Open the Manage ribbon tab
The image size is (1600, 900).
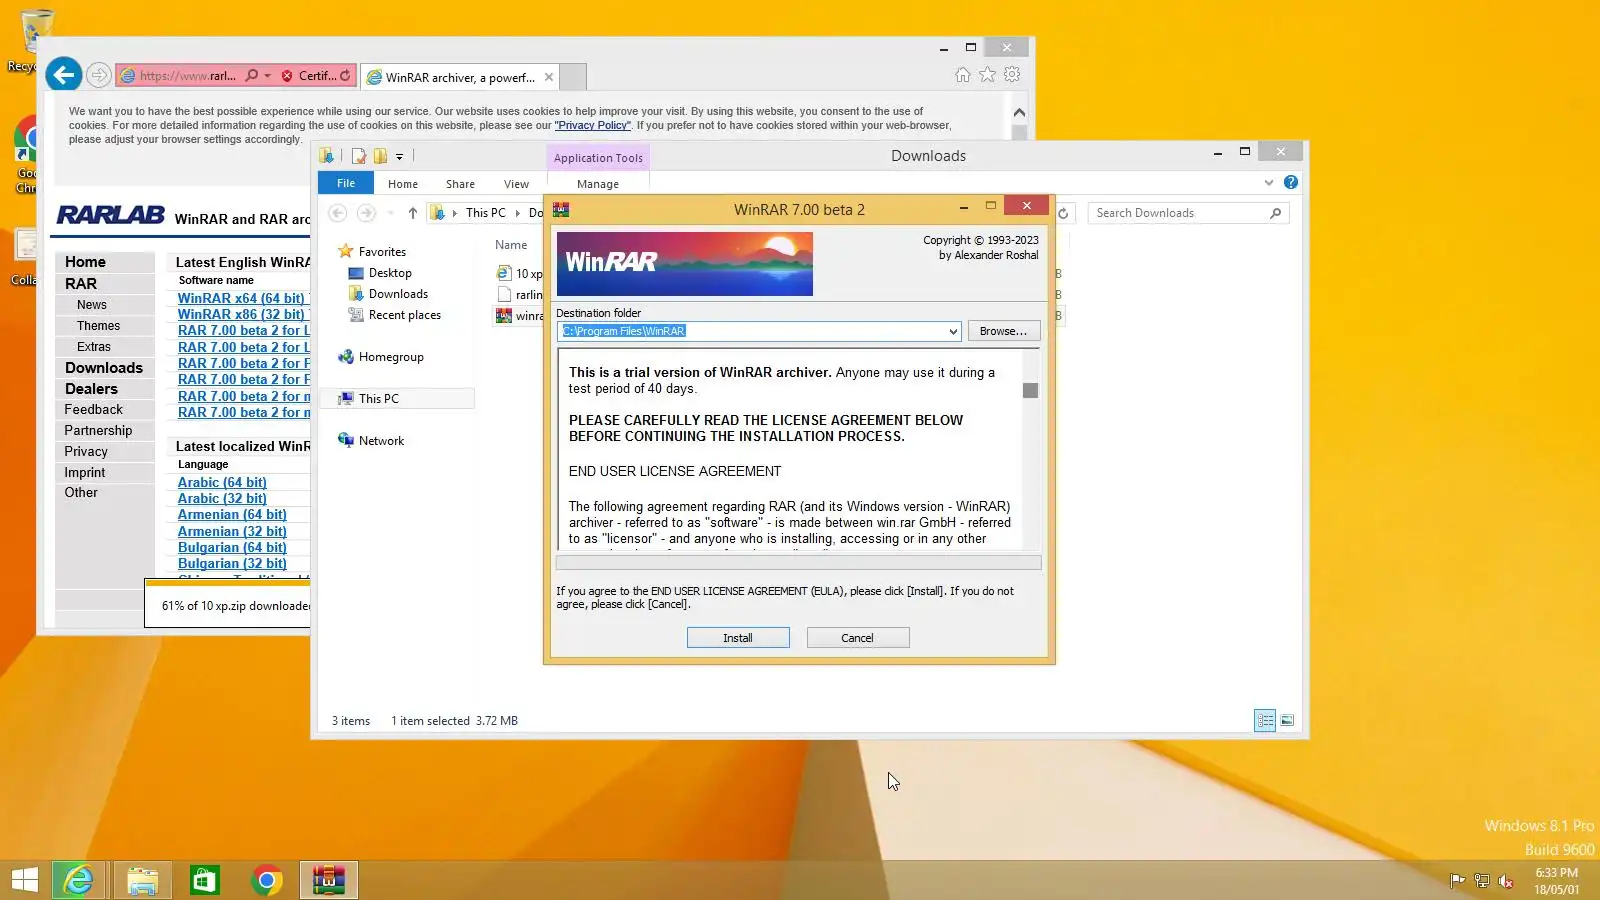(598, 184)
